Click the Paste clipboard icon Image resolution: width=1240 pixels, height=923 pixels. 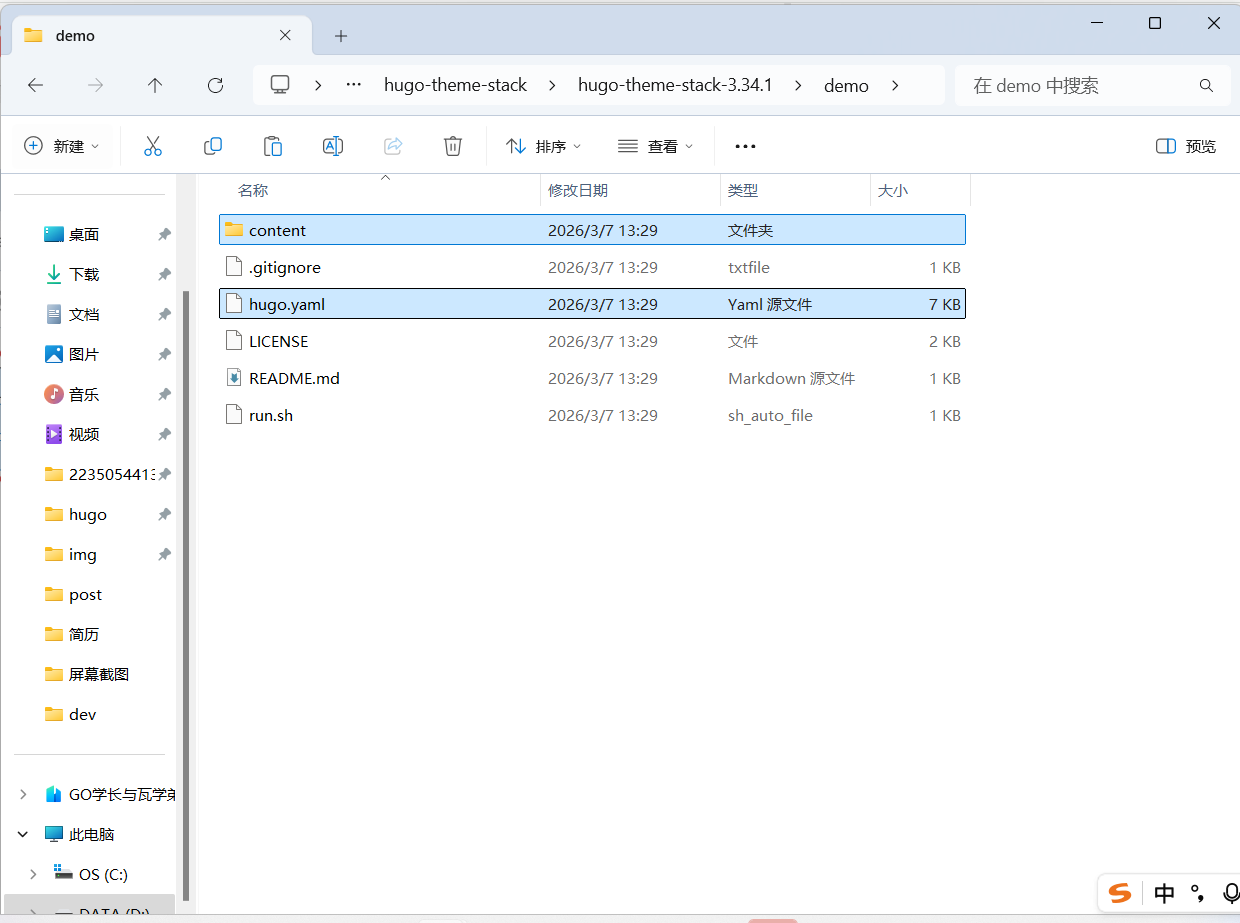click(x=273, y=146)
